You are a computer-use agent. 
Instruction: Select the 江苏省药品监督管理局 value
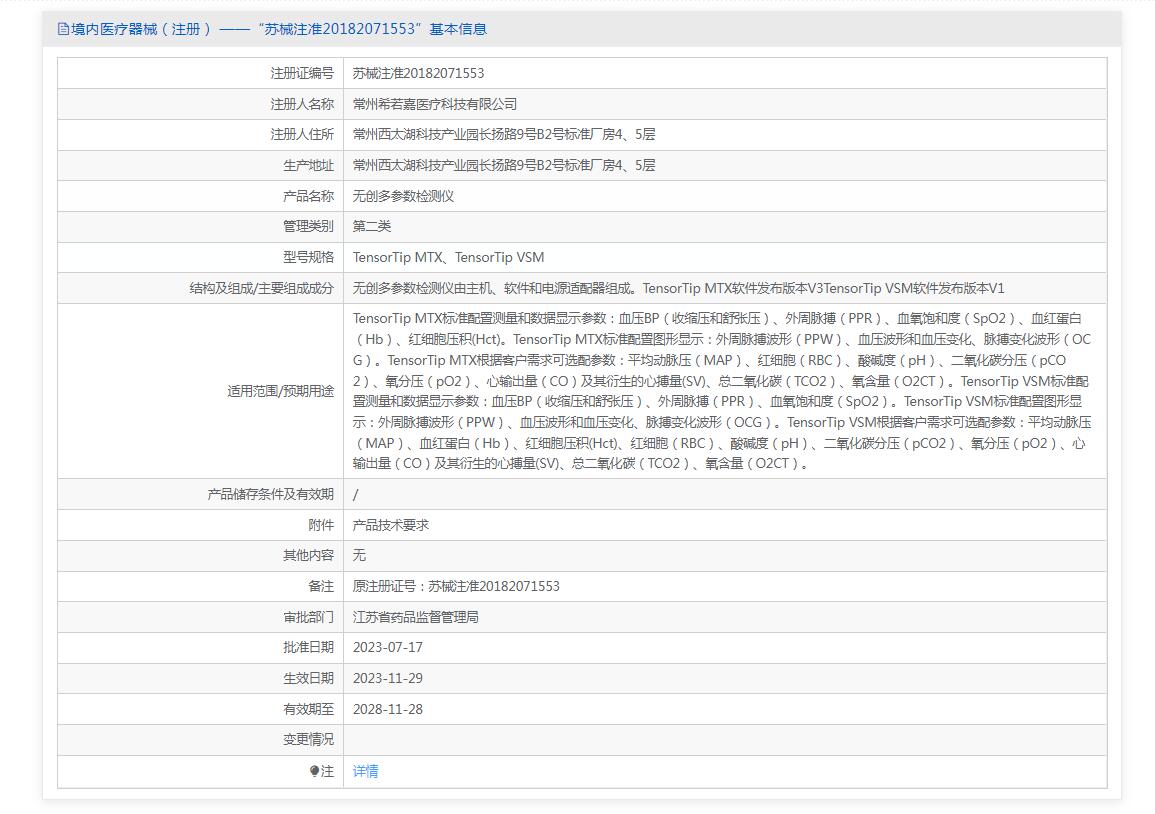tap(415, 617)
